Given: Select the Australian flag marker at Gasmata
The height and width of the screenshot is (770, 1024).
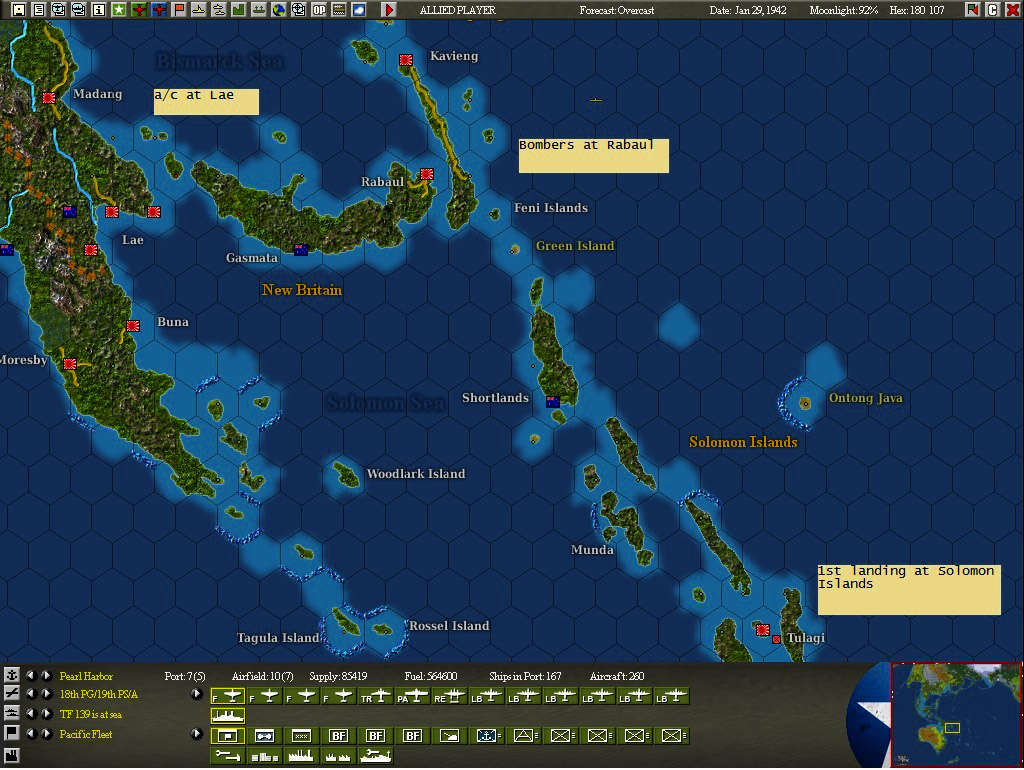Looking at the screenshot, I should [301, 250].
